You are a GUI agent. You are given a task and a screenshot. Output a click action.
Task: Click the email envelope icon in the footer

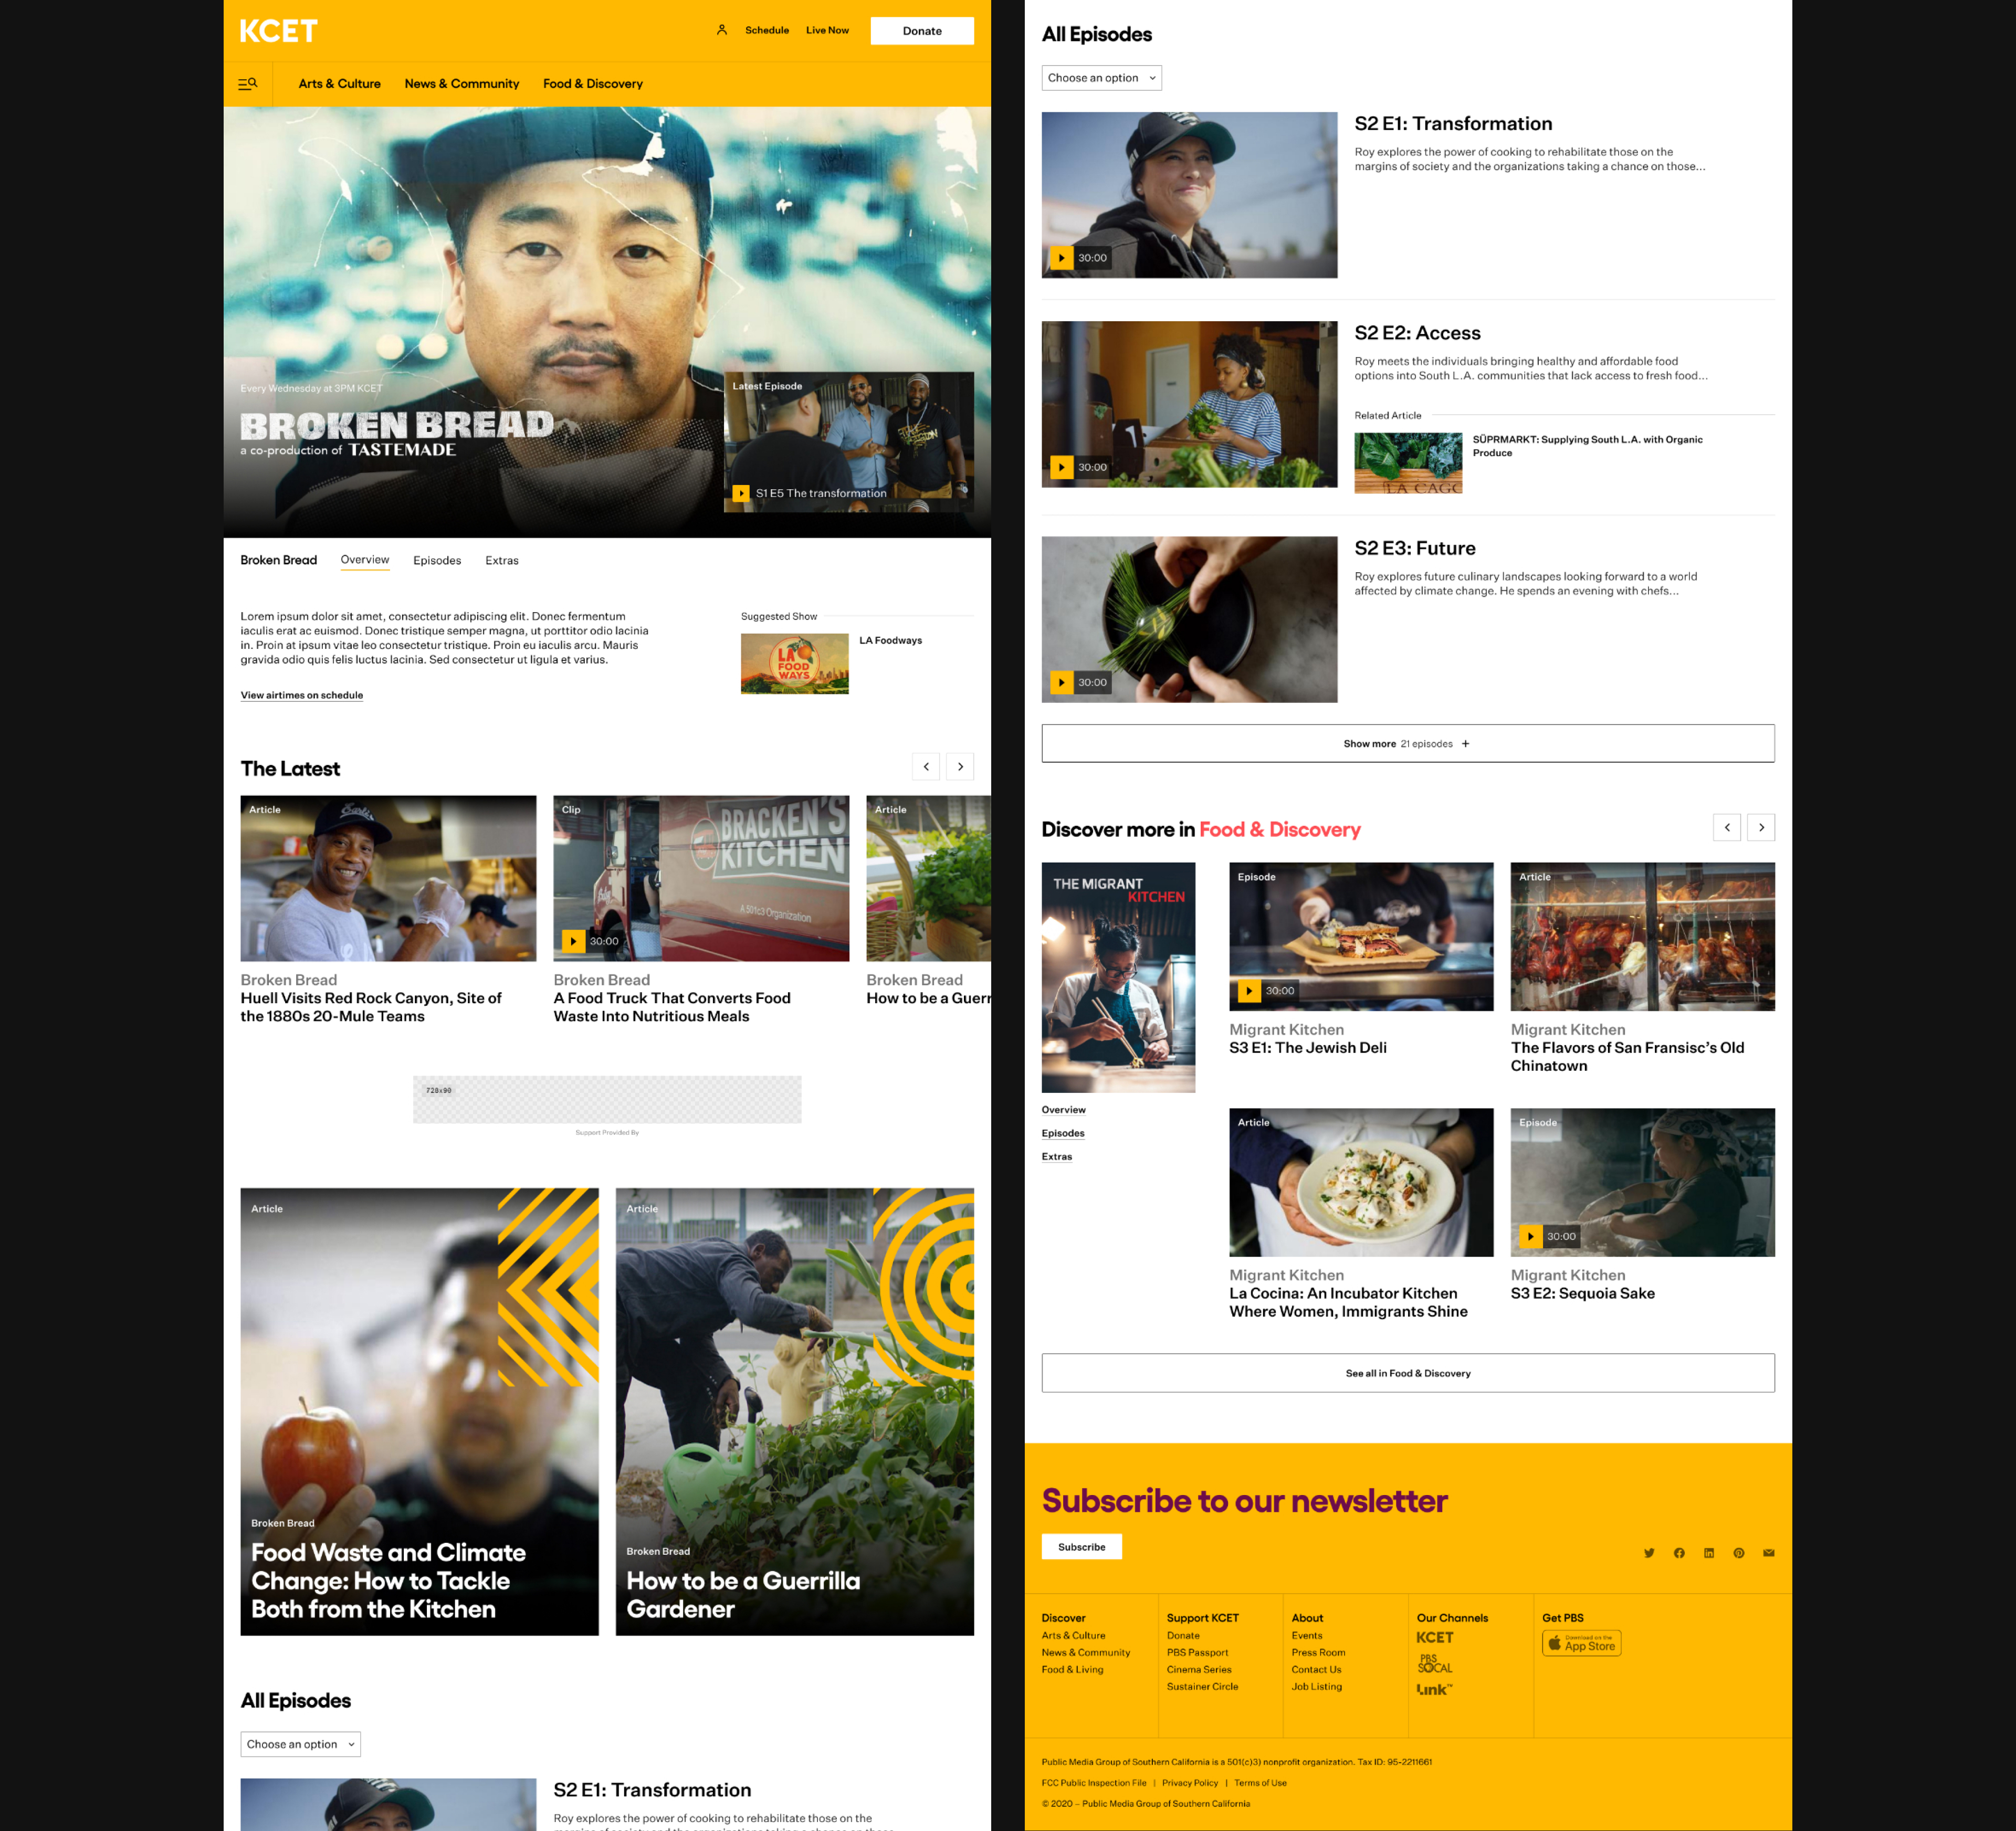point(1769,1553)
